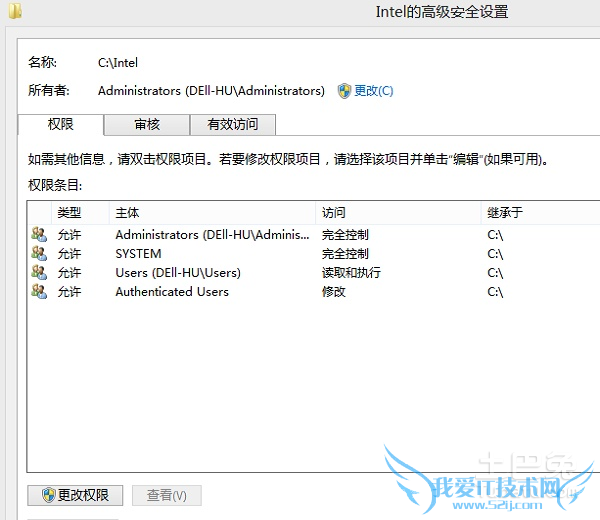Sort by the 主体 column header
The image size is (600, 520).
pos(212,212)
